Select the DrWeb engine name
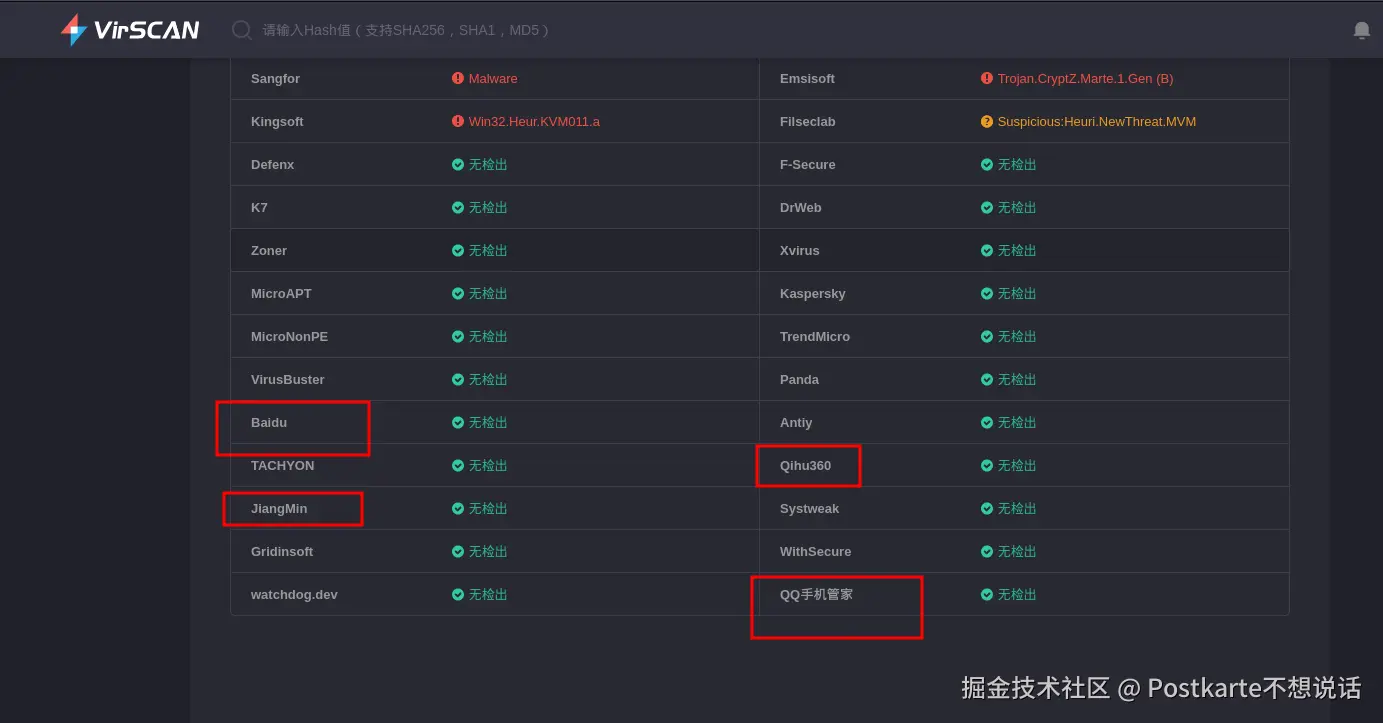 point(800,207)
